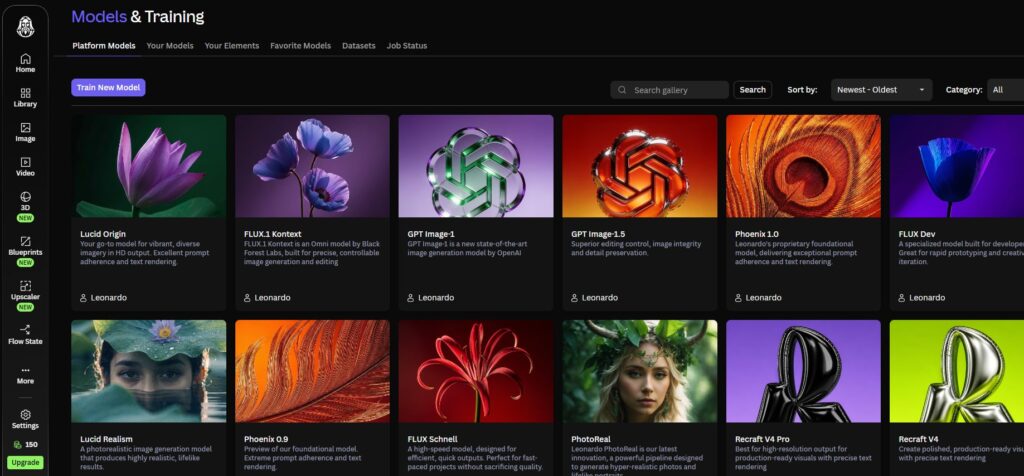
Task: Select the FLUX Schnell model title
Action: click(432, 439)
